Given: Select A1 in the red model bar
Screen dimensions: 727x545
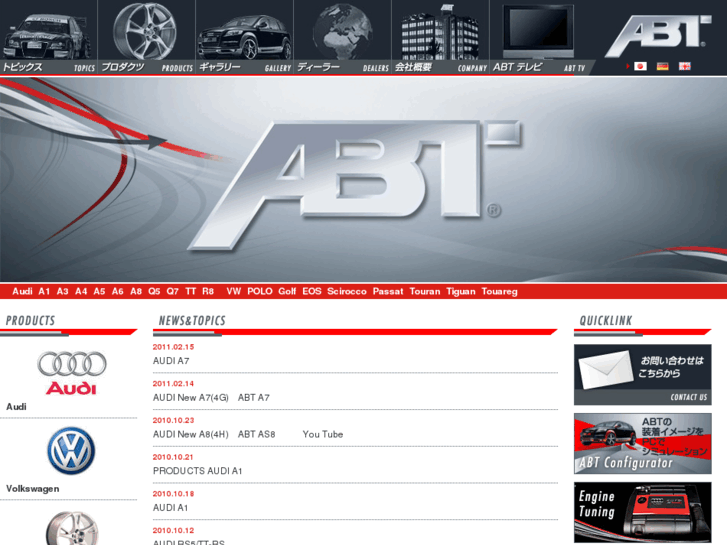Looking at the screenshot, I should [x=44, y=291].
